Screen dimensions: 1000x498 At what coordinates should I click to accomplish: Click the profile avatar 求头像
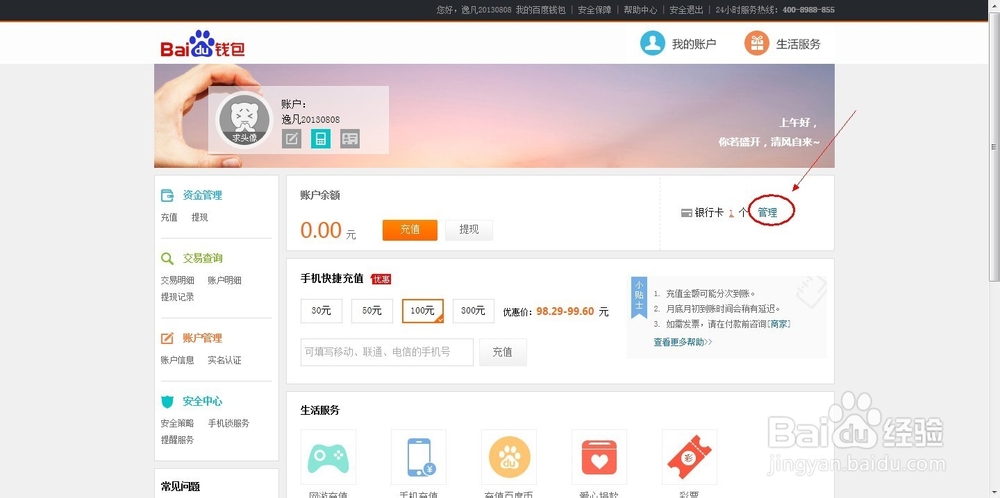click(245, 119)
